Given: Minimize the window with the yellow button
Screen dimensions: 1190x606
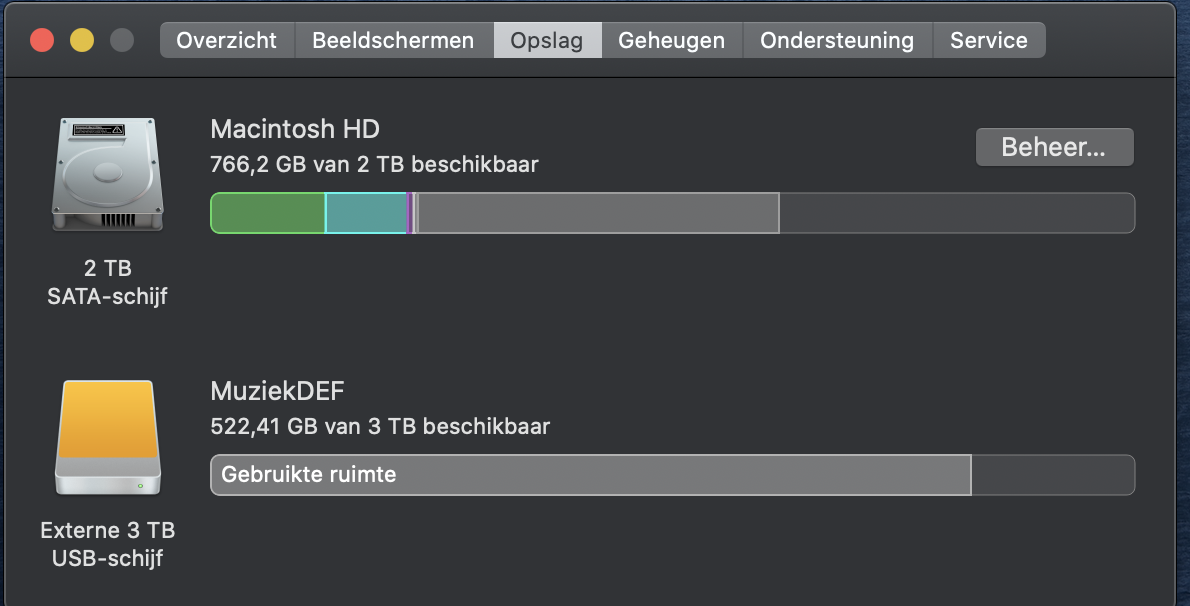Looking at the screenshot, I should [x=81, y=41].
